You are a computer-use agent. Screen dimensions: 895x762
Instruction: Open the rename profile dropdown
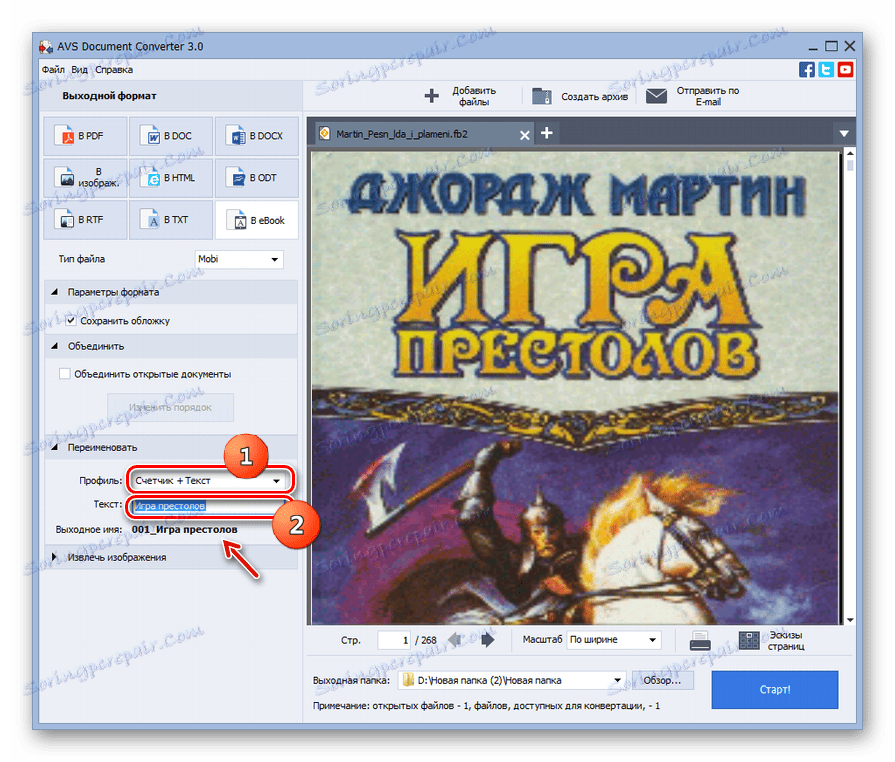point(209,481)
